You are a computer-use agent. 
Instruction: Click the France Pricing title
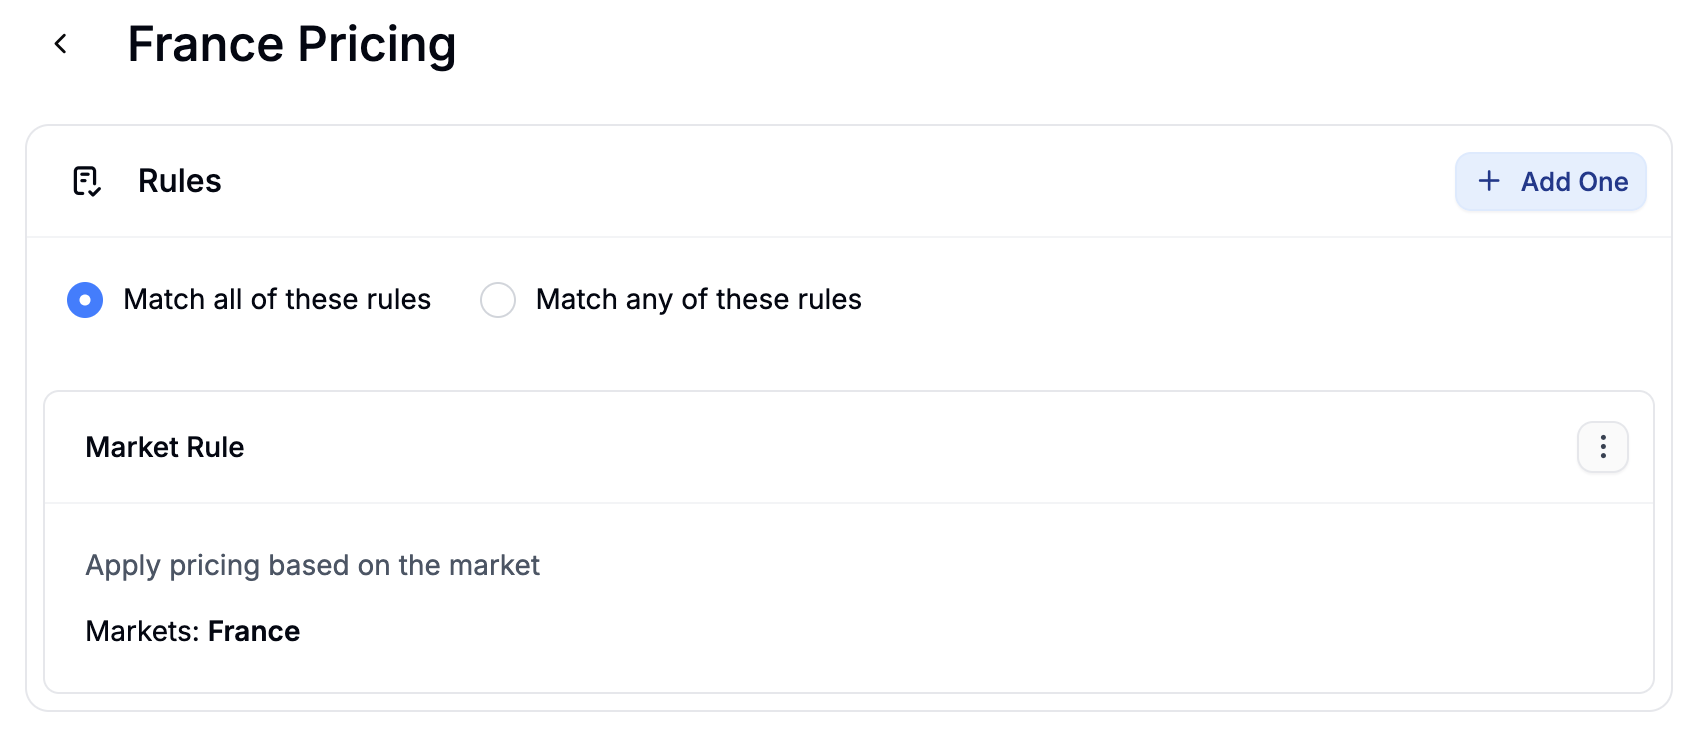click(291, 43)
